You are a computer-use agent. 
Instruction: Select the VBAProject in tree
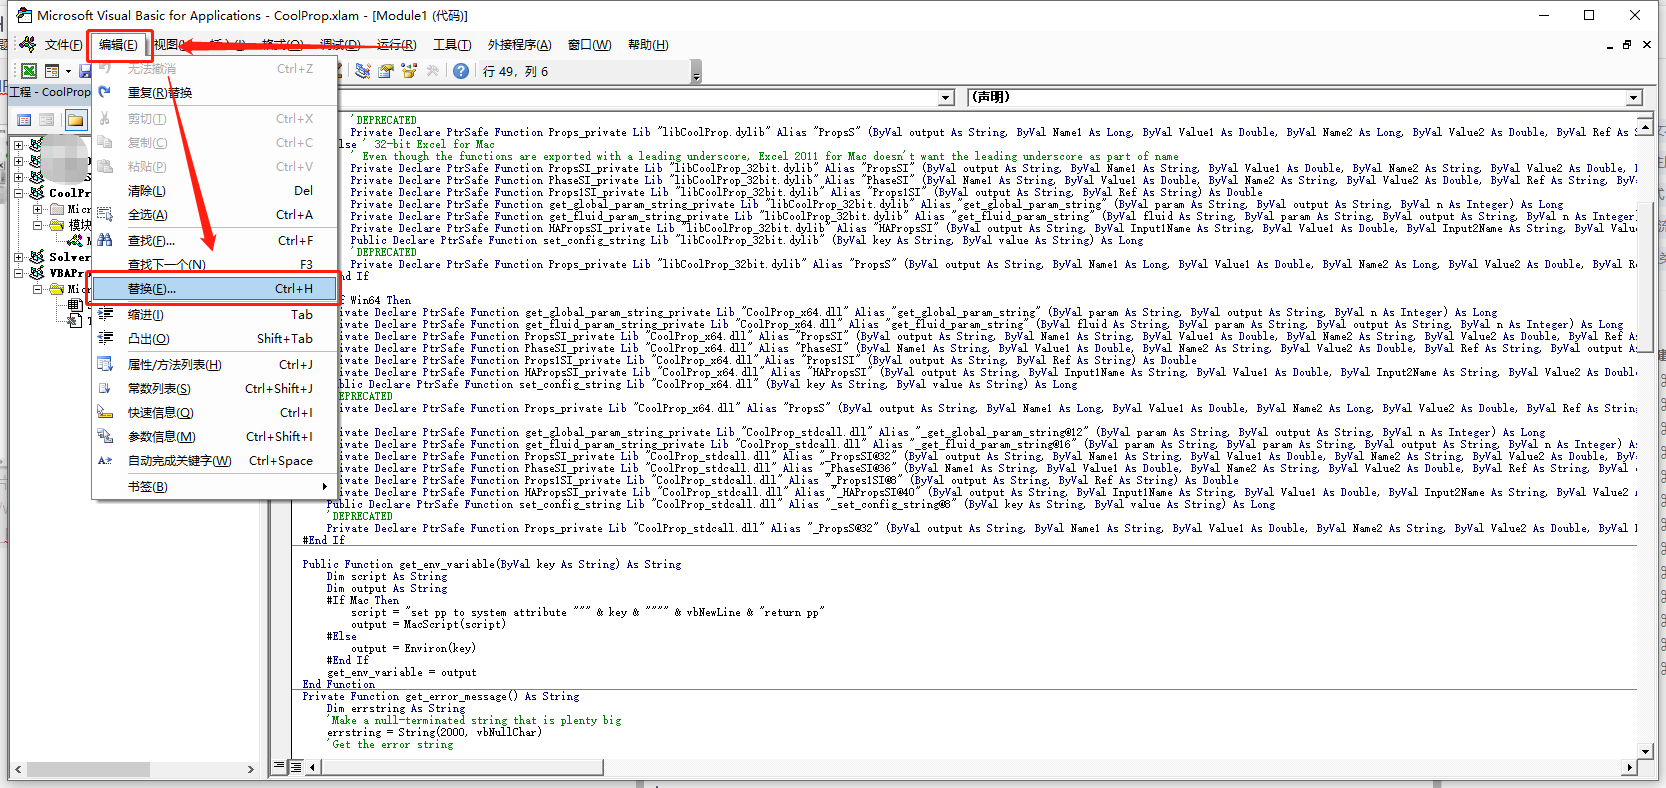[69, 273]
